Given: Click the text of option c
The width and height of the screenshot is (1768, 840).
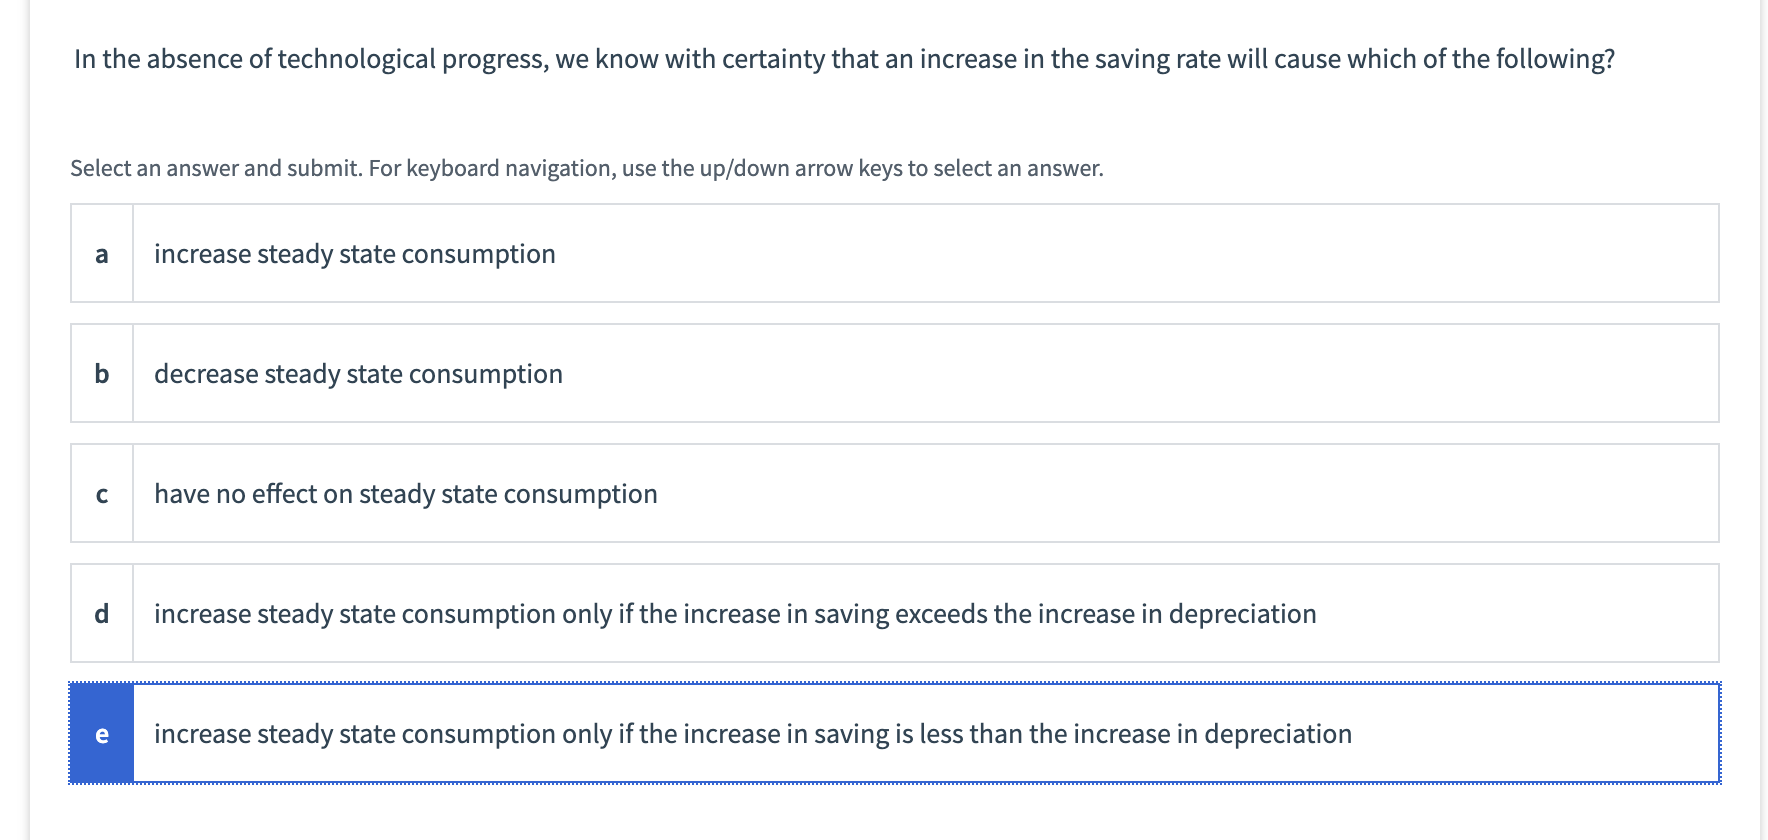Looking at the screenshot, I should pos(405,493).
